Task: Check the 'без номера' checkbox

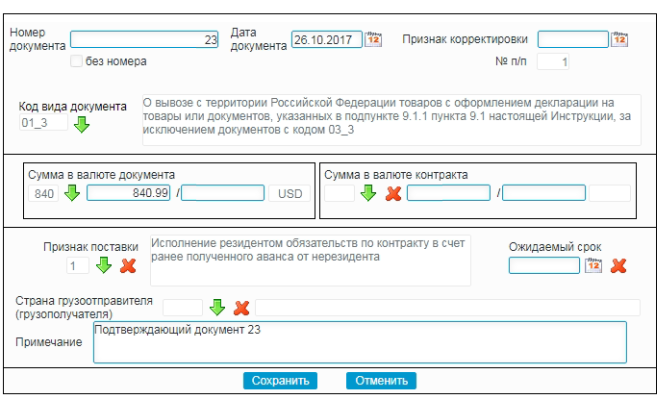Action: (x=76, y=61)
